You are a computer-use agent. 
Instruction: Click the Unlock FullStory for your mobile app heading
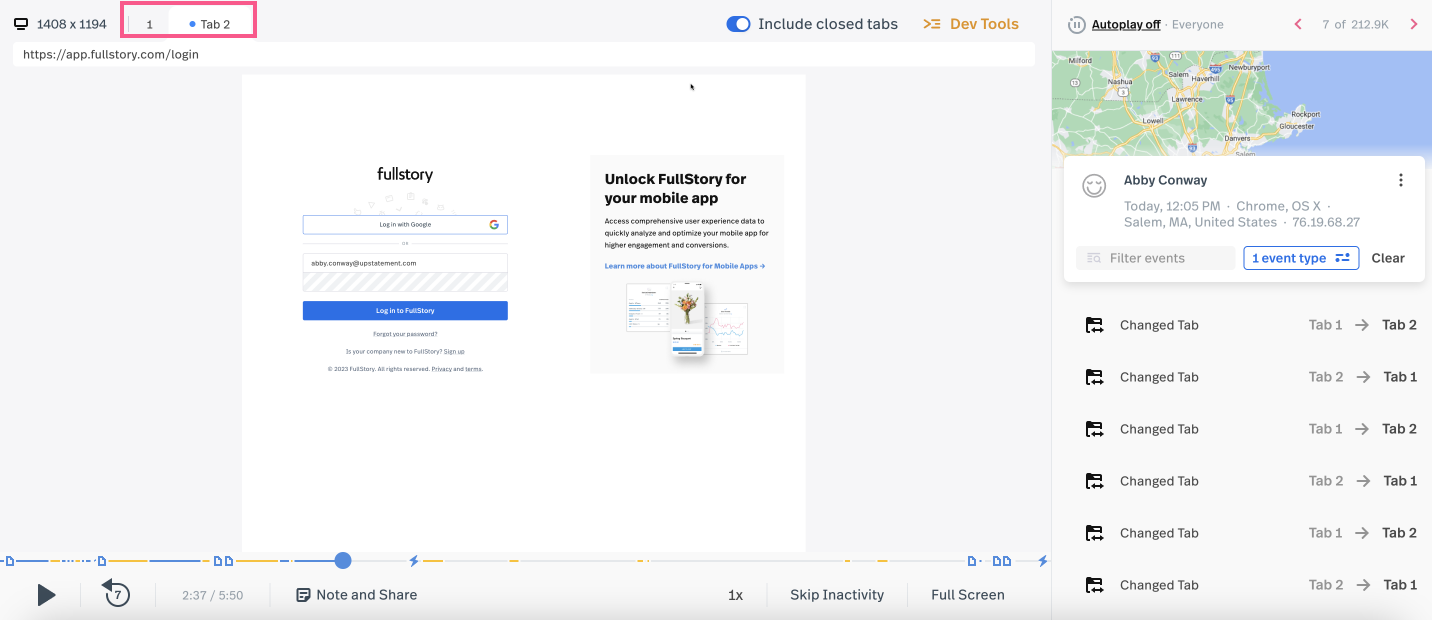coord(676,189)
